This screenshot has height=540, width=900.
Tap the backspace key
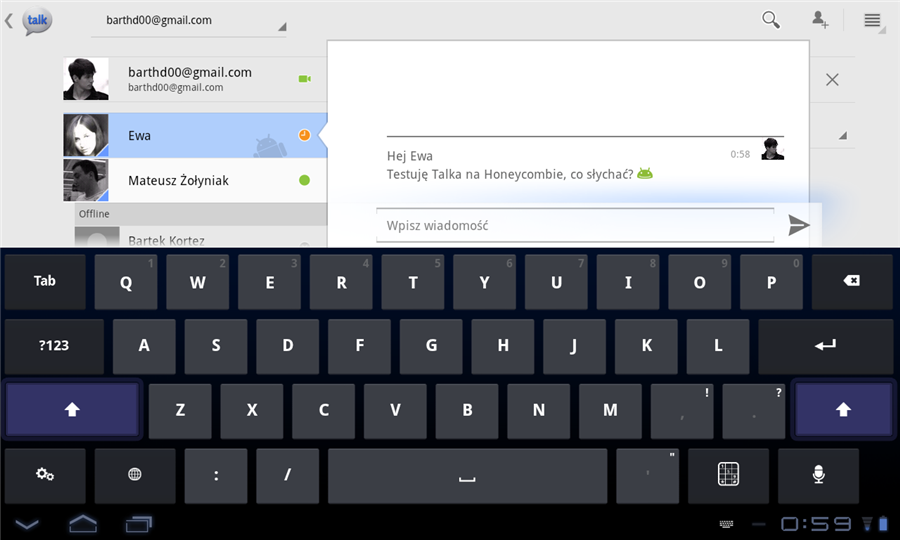click(852, 281)
